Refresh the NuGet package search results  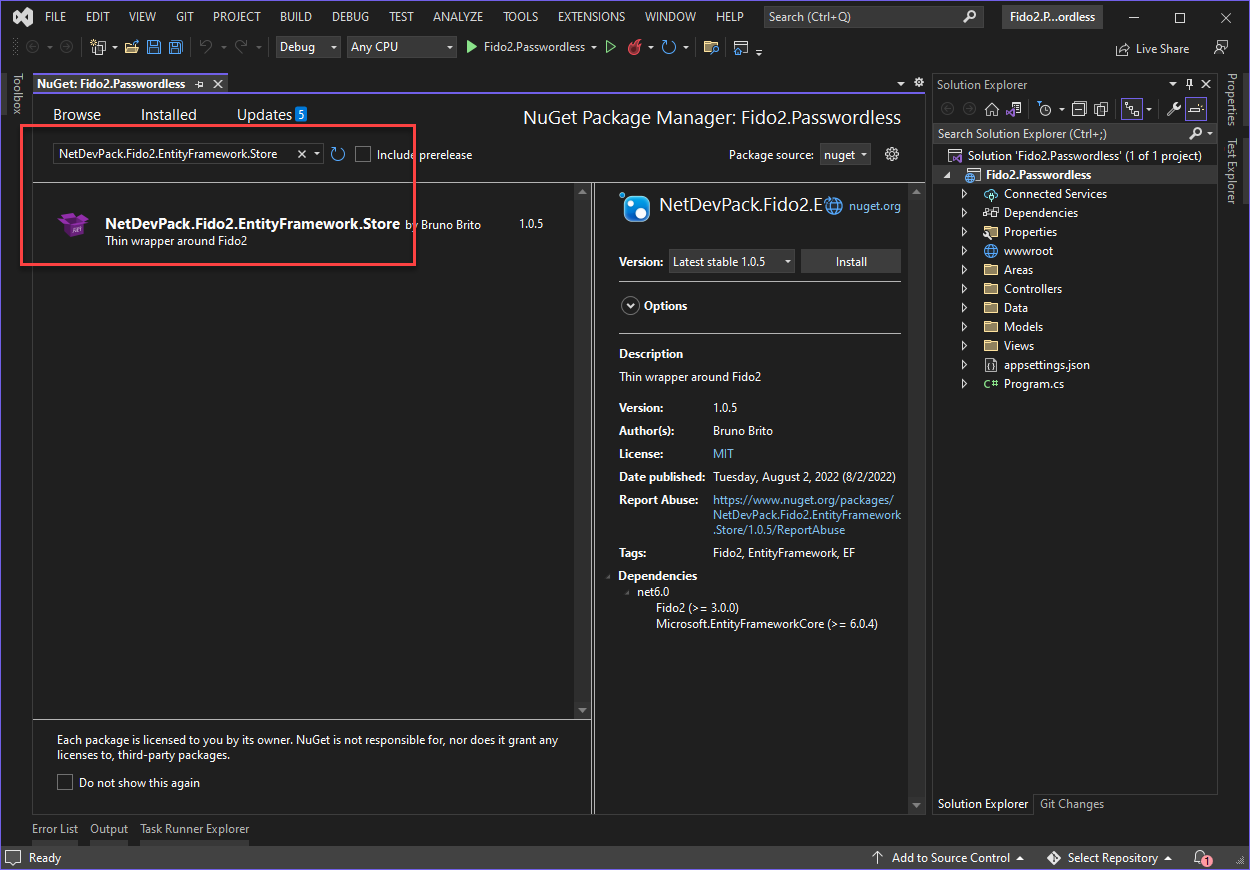pyautogui.click(x=338, y=154)
